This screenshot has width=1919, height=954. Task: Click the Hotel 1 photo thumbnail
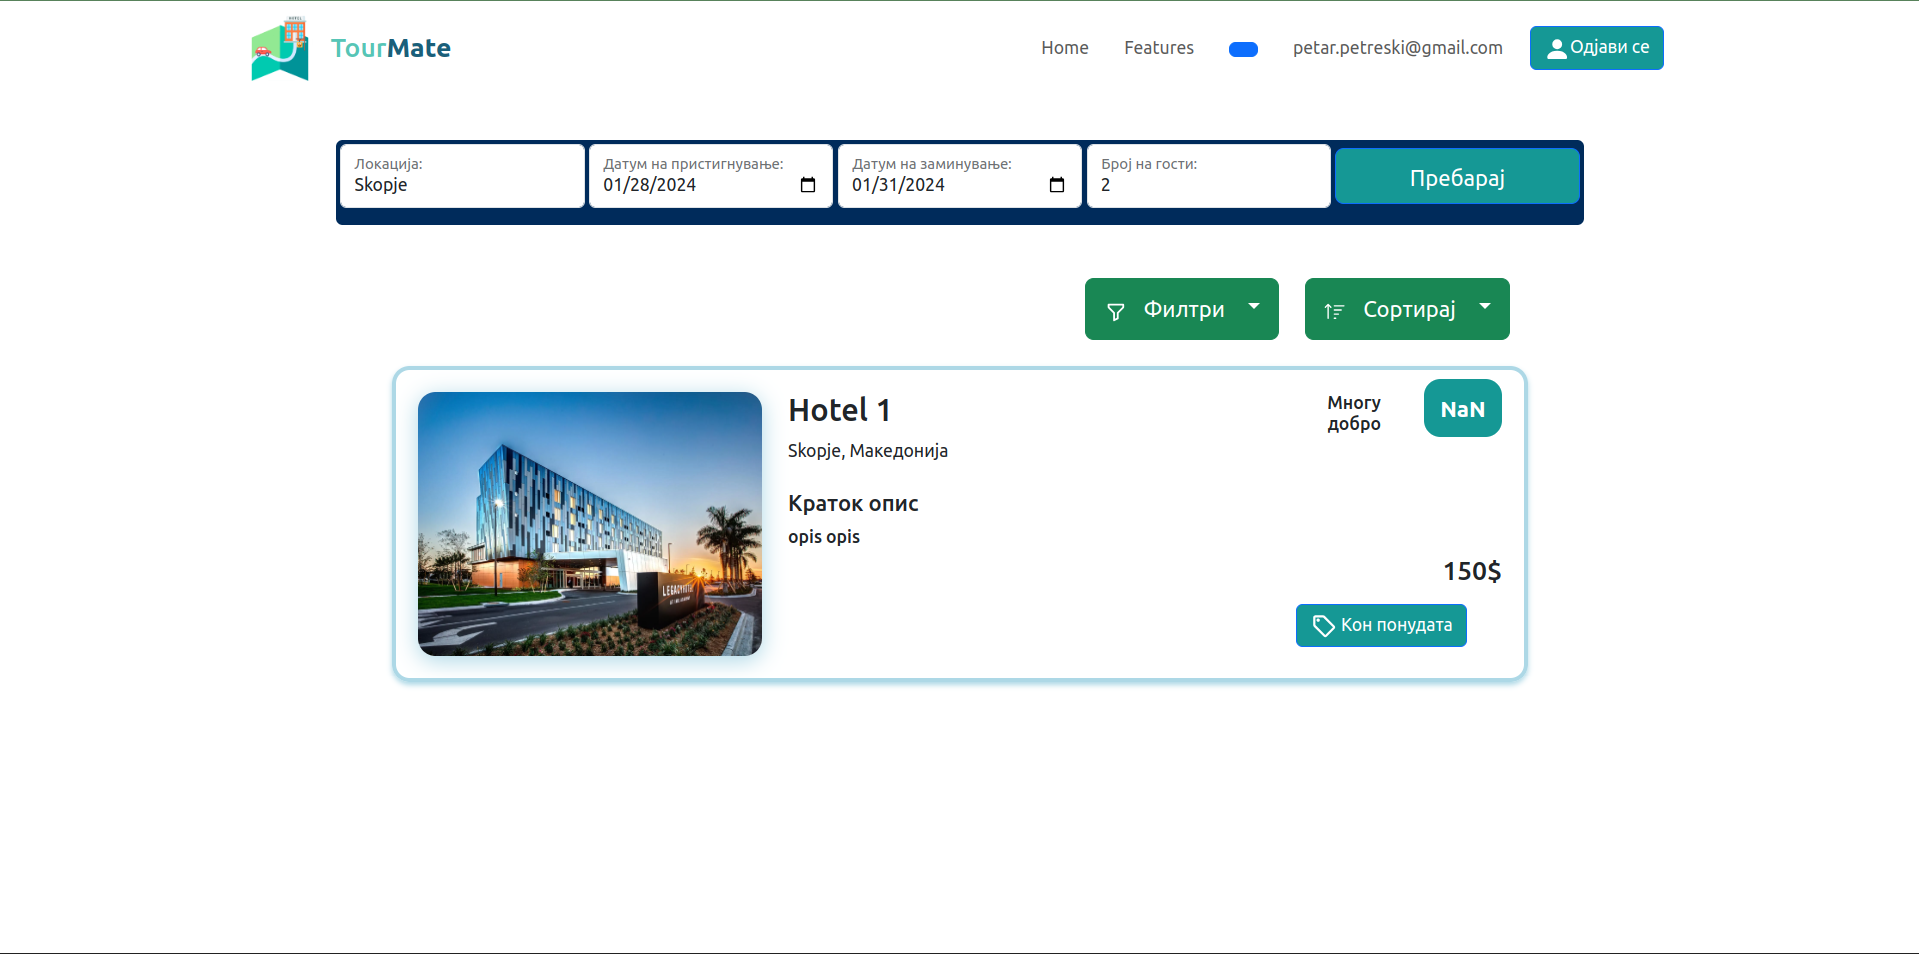click(x=590, y=524)
